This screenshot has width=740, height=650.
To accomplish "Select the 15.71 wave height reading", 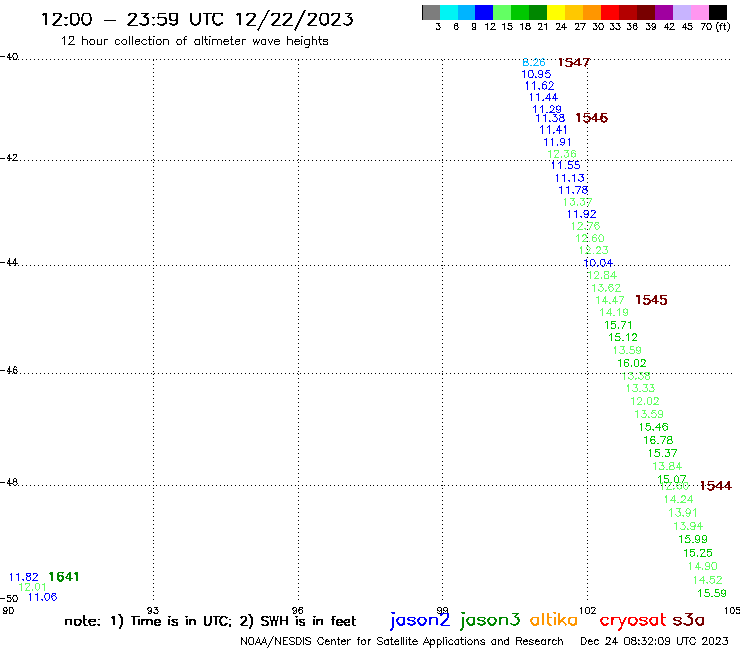I will point(618,325).
